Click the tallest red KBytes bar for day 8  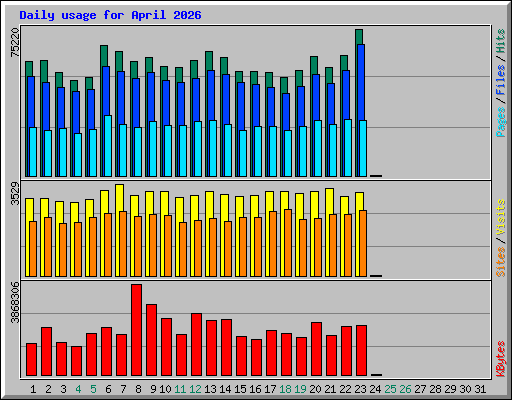[136, 330]
